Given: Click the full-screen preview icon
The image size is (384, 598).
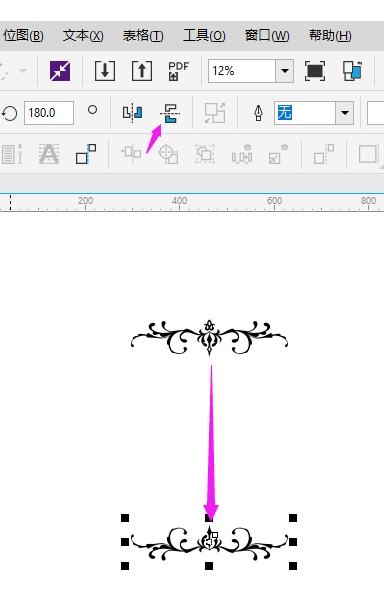Looking at the screenshot, I should [x=315, y=71].
